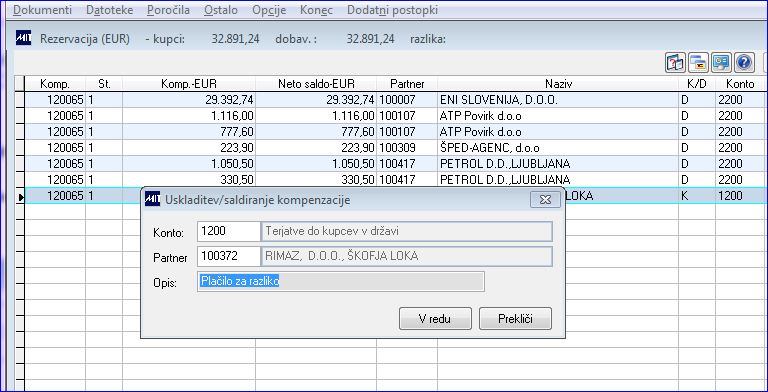The width and height of the screenshot is (768, 392).
Task: Click the razlika label in the header
Action: pos(428,39)
